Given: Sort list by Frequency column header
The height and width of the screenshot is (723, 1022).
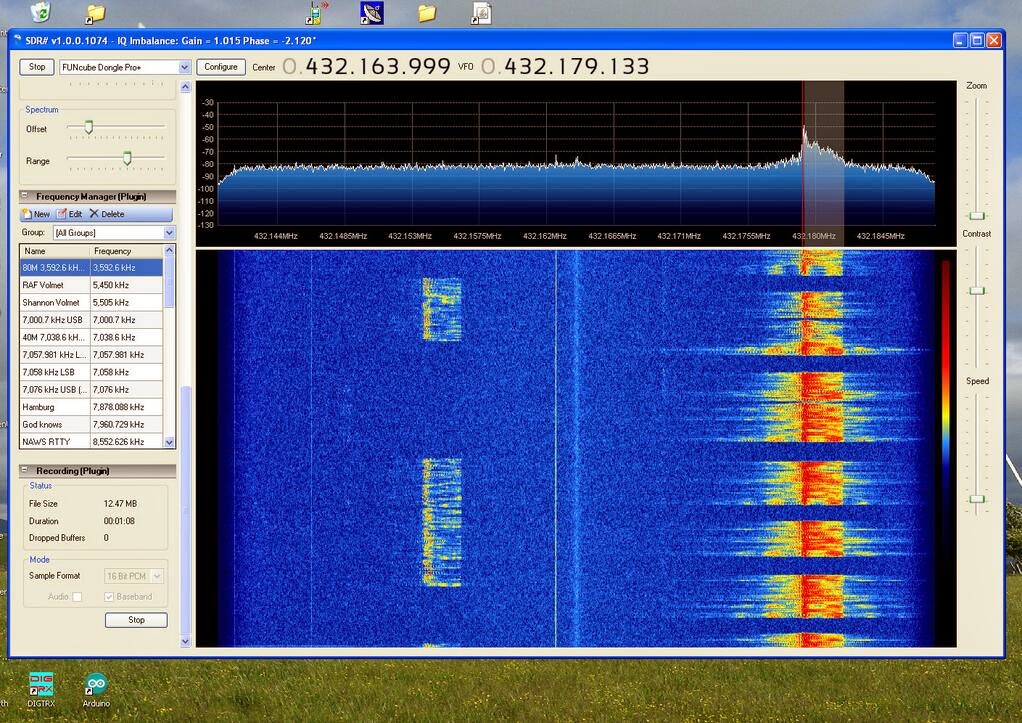Looking at the screenshot, I should coord(126,251).
